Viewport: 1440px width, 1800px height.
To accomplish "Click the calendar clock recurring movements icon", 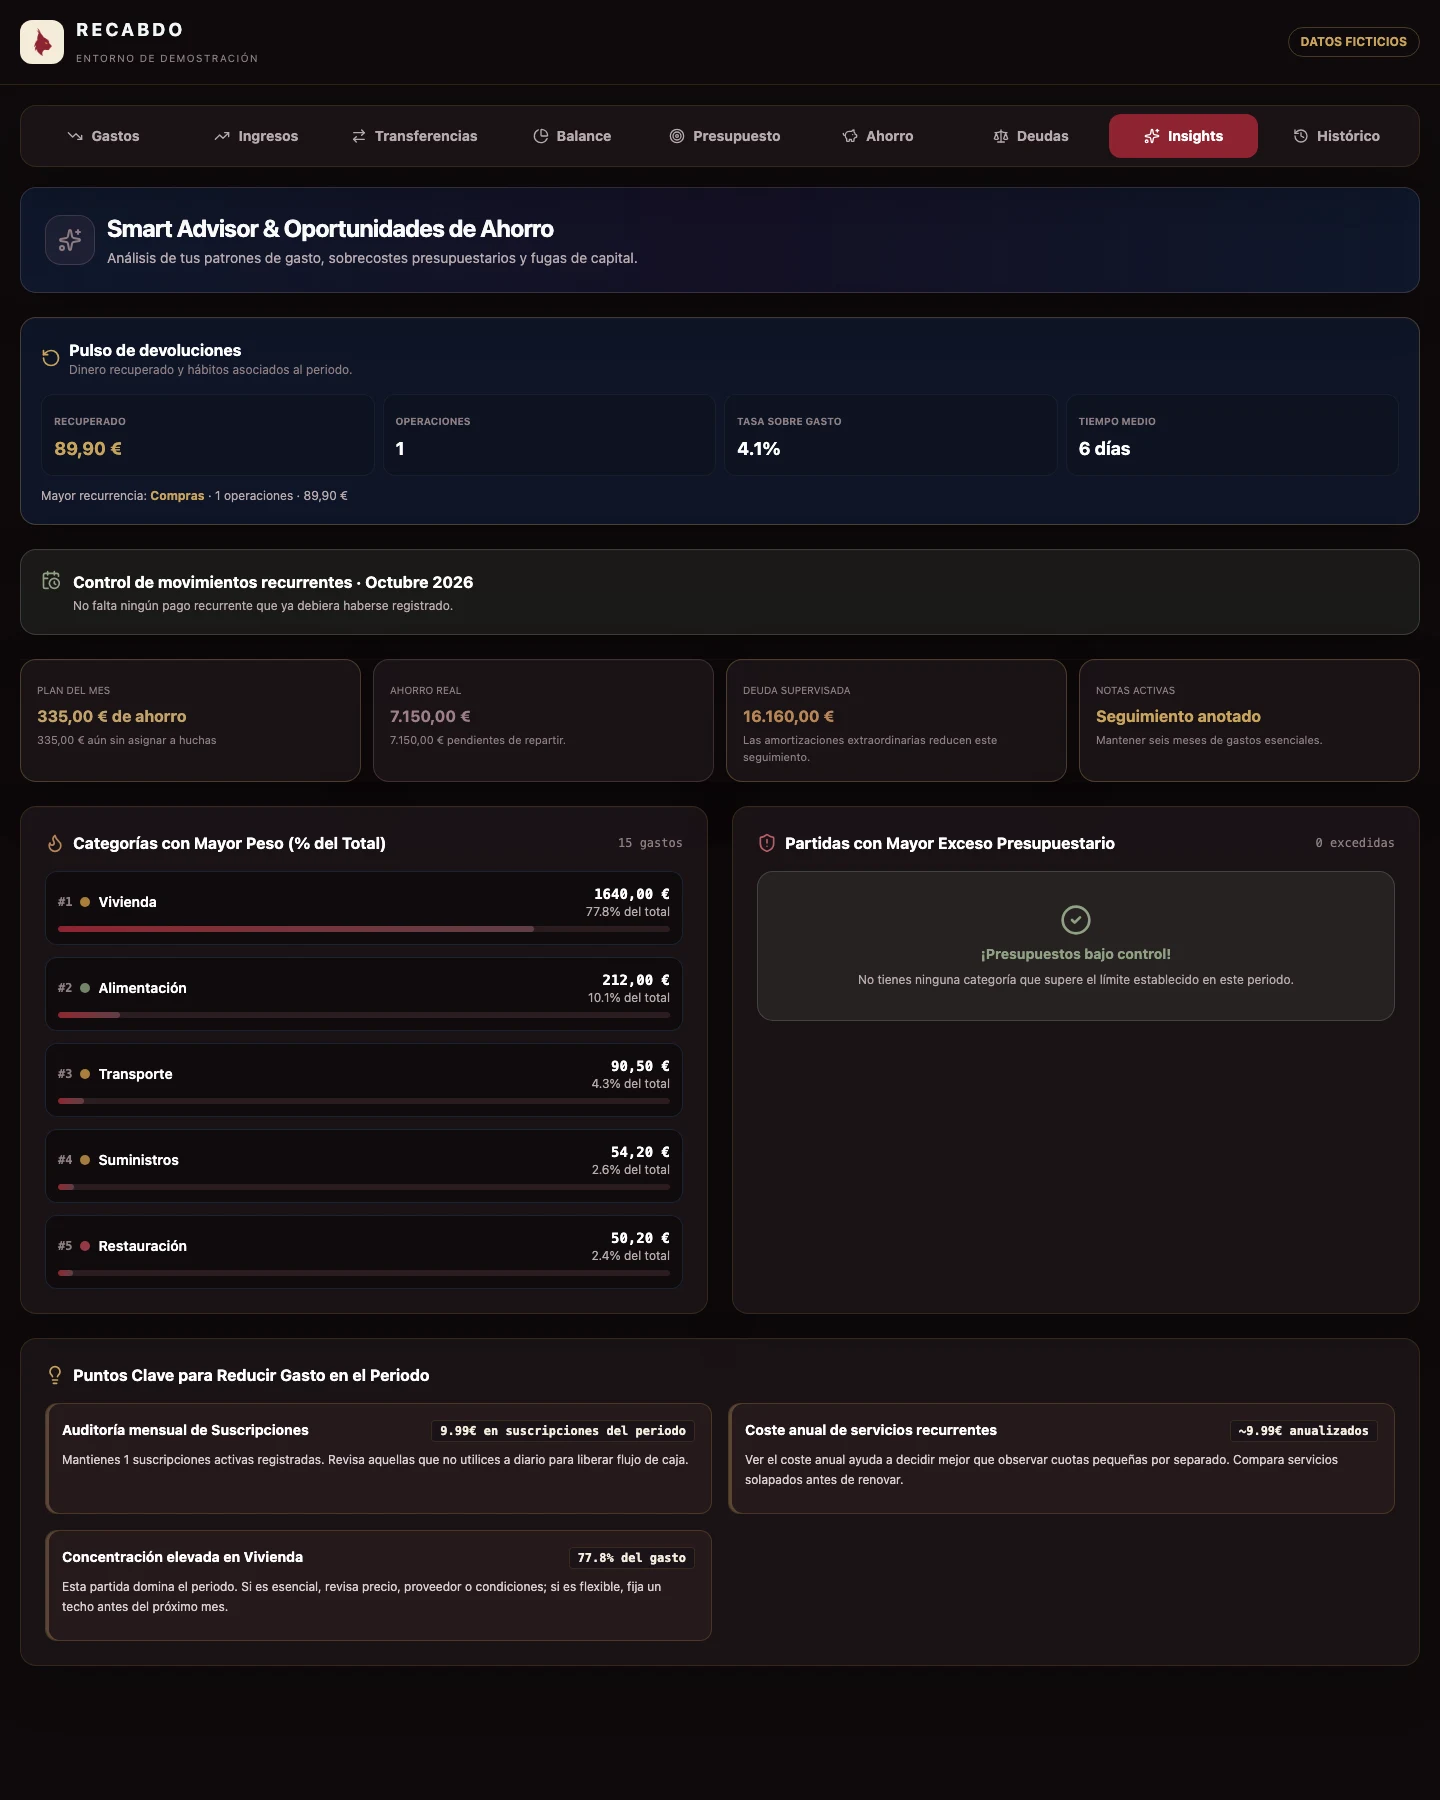I will point(51,581).
